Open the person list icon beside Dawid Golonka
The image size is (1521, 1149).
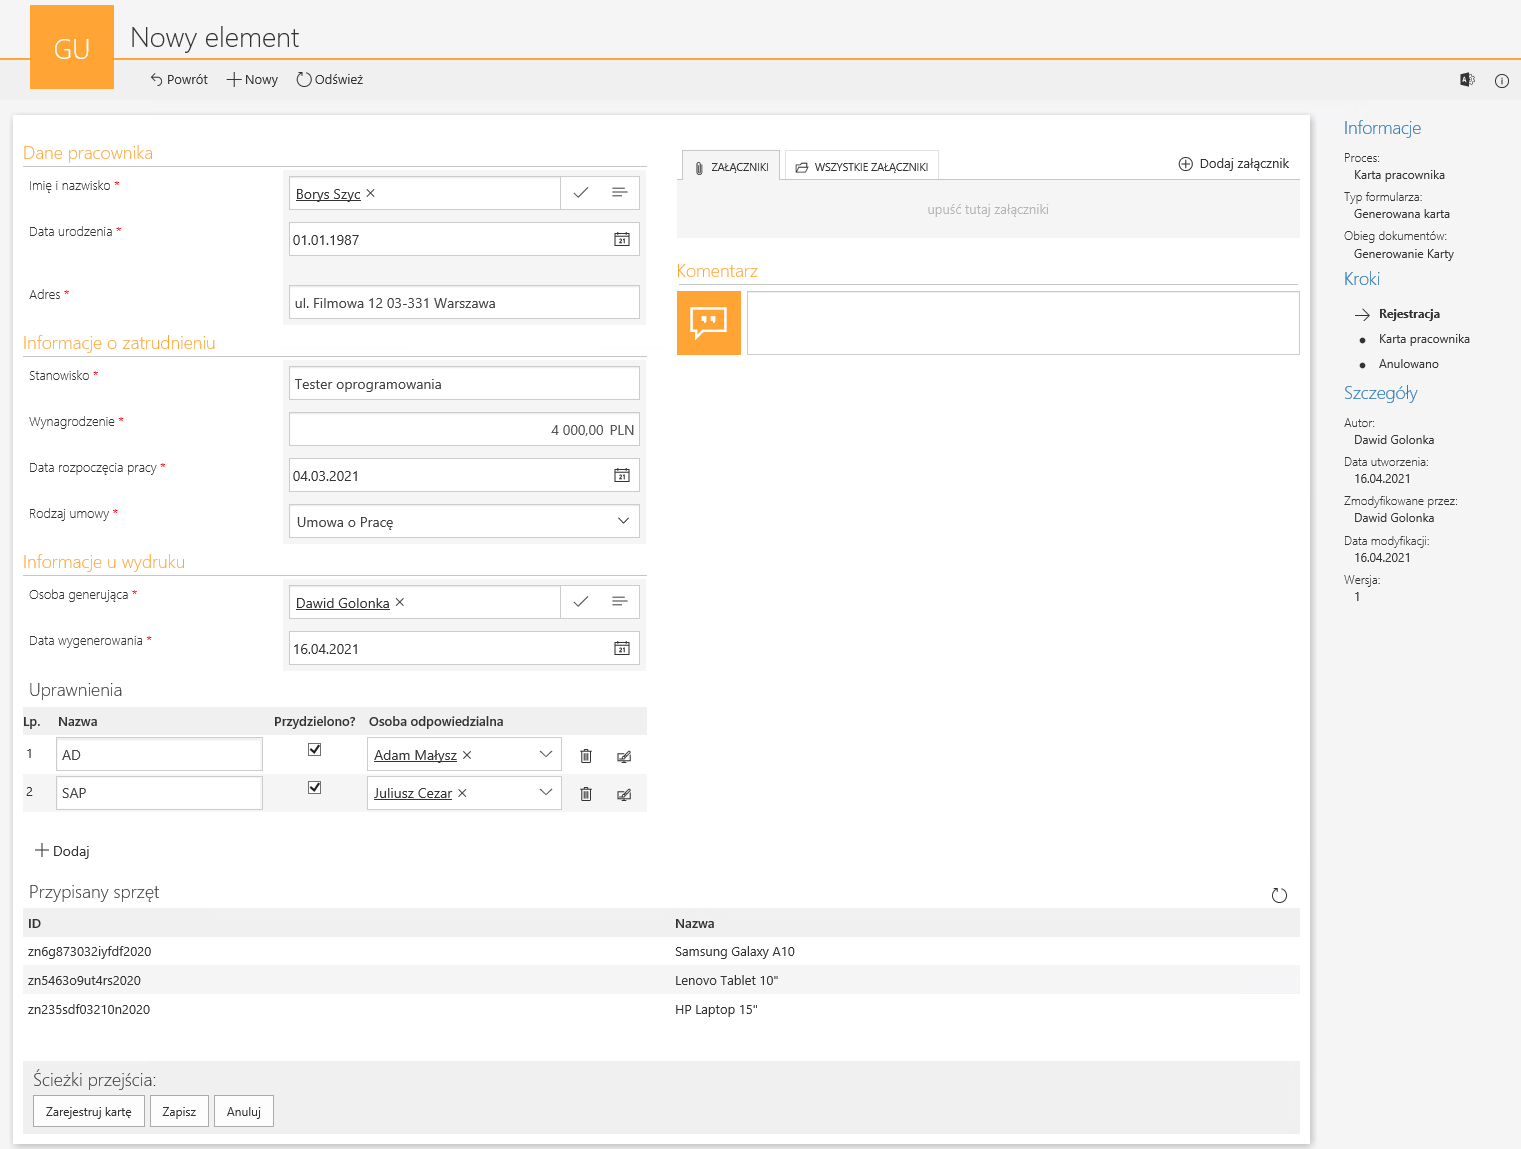click(x=619, y=601)
